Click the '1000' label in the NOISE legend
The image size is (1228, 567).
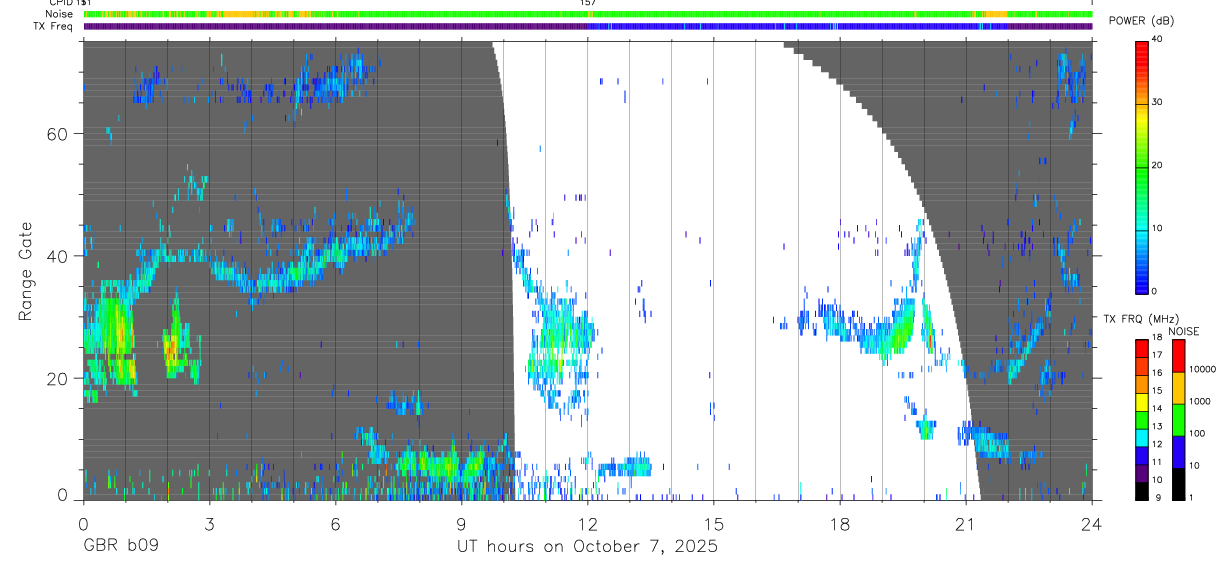coord(1200,403)
